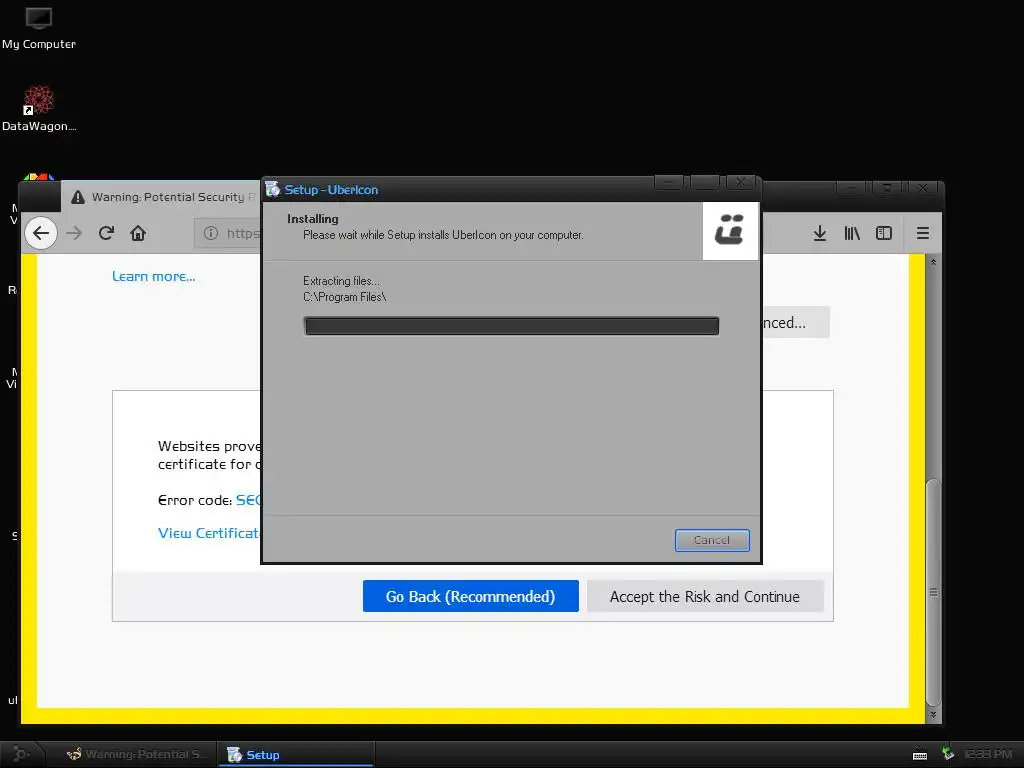Click the setup icon in the title bar
Viewport: 1024px width, 768px height.
273,189
